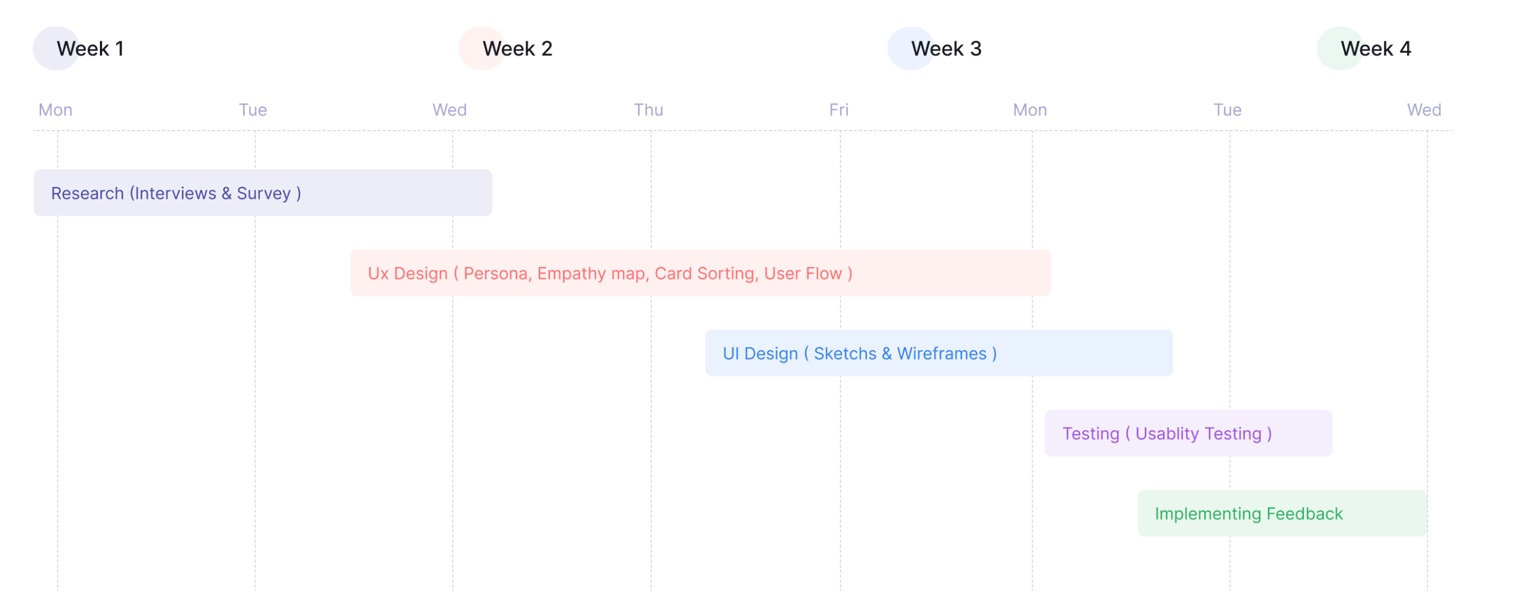Click the Week 3 header

coord(946,48)
